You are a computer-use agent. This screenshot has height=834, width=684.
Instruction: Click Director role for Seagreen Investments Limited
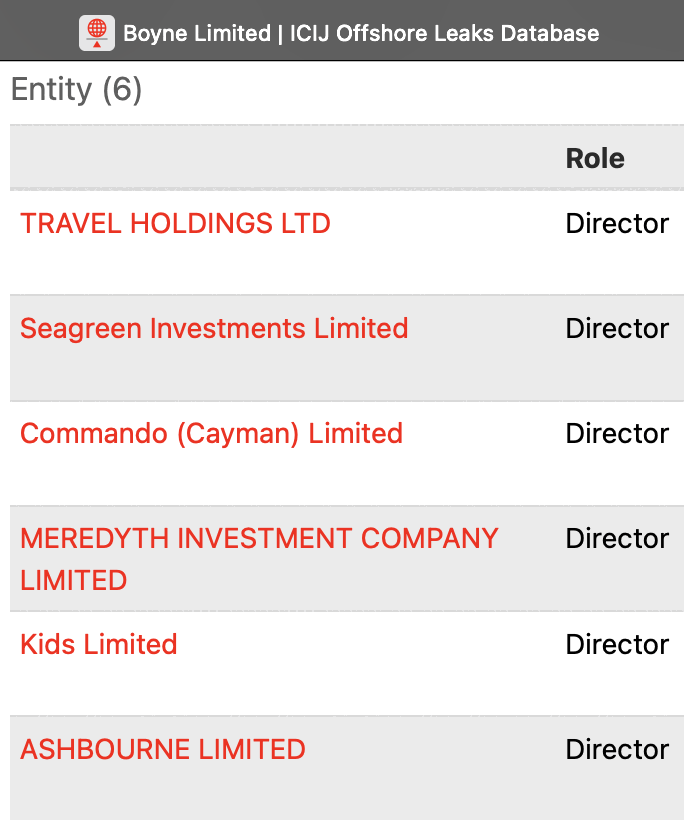pyautogui.click(x=617, y=328)
